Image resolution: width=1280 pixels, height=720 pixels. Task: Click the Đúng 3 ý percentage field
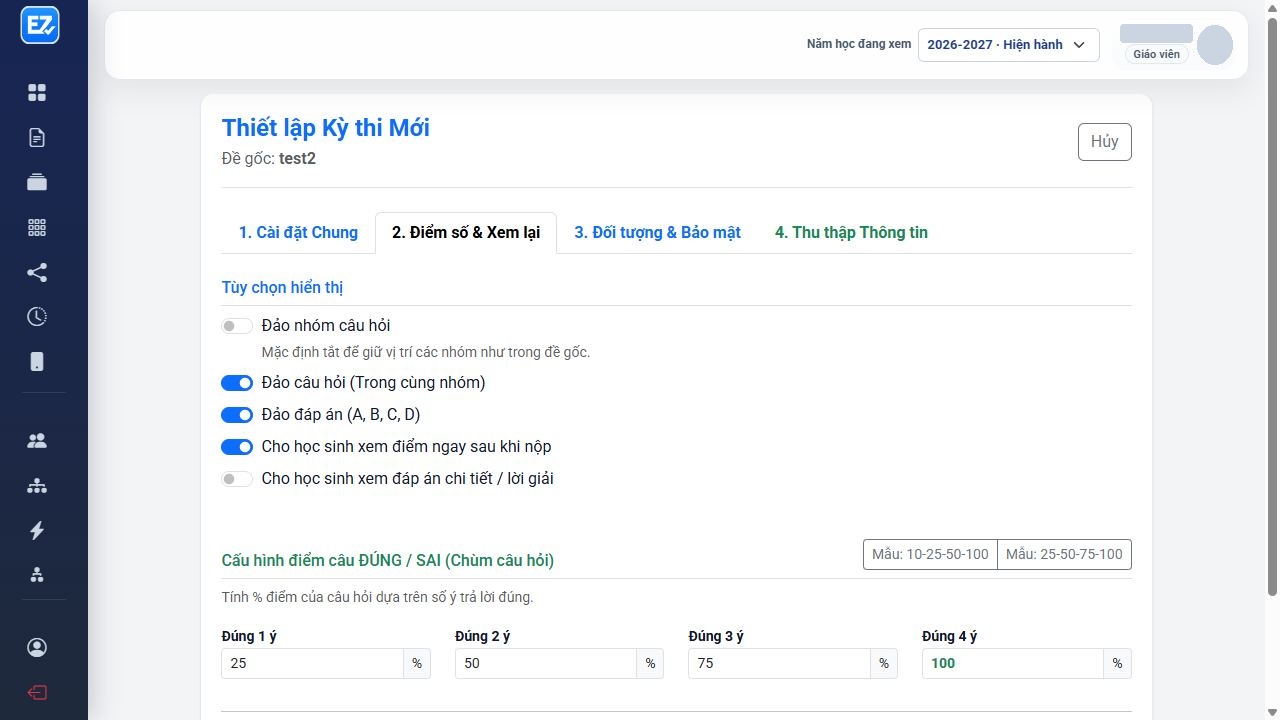tap(779, 663)
